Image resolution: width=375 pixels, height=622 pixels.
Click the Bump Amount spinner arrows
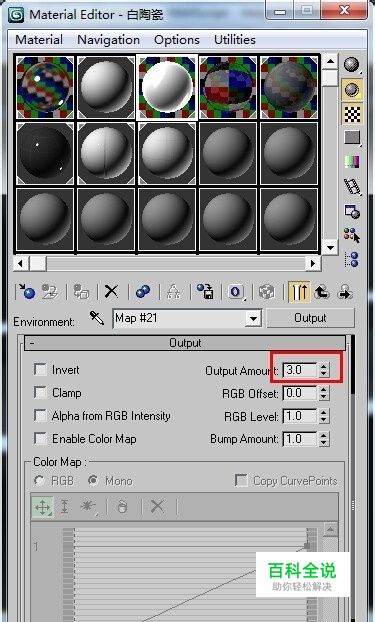[324, 439]
